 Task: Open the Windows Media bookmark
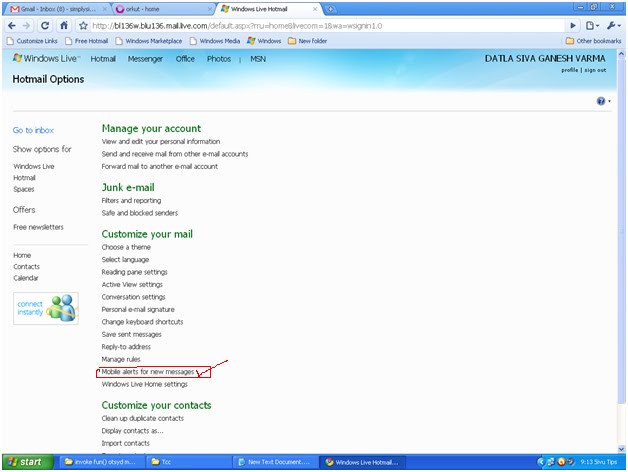pos(215,41)
